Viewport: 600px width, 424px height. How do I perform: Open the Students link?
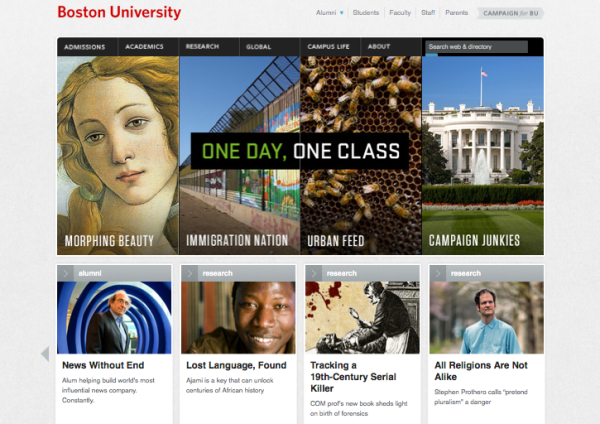click(365, 13)
